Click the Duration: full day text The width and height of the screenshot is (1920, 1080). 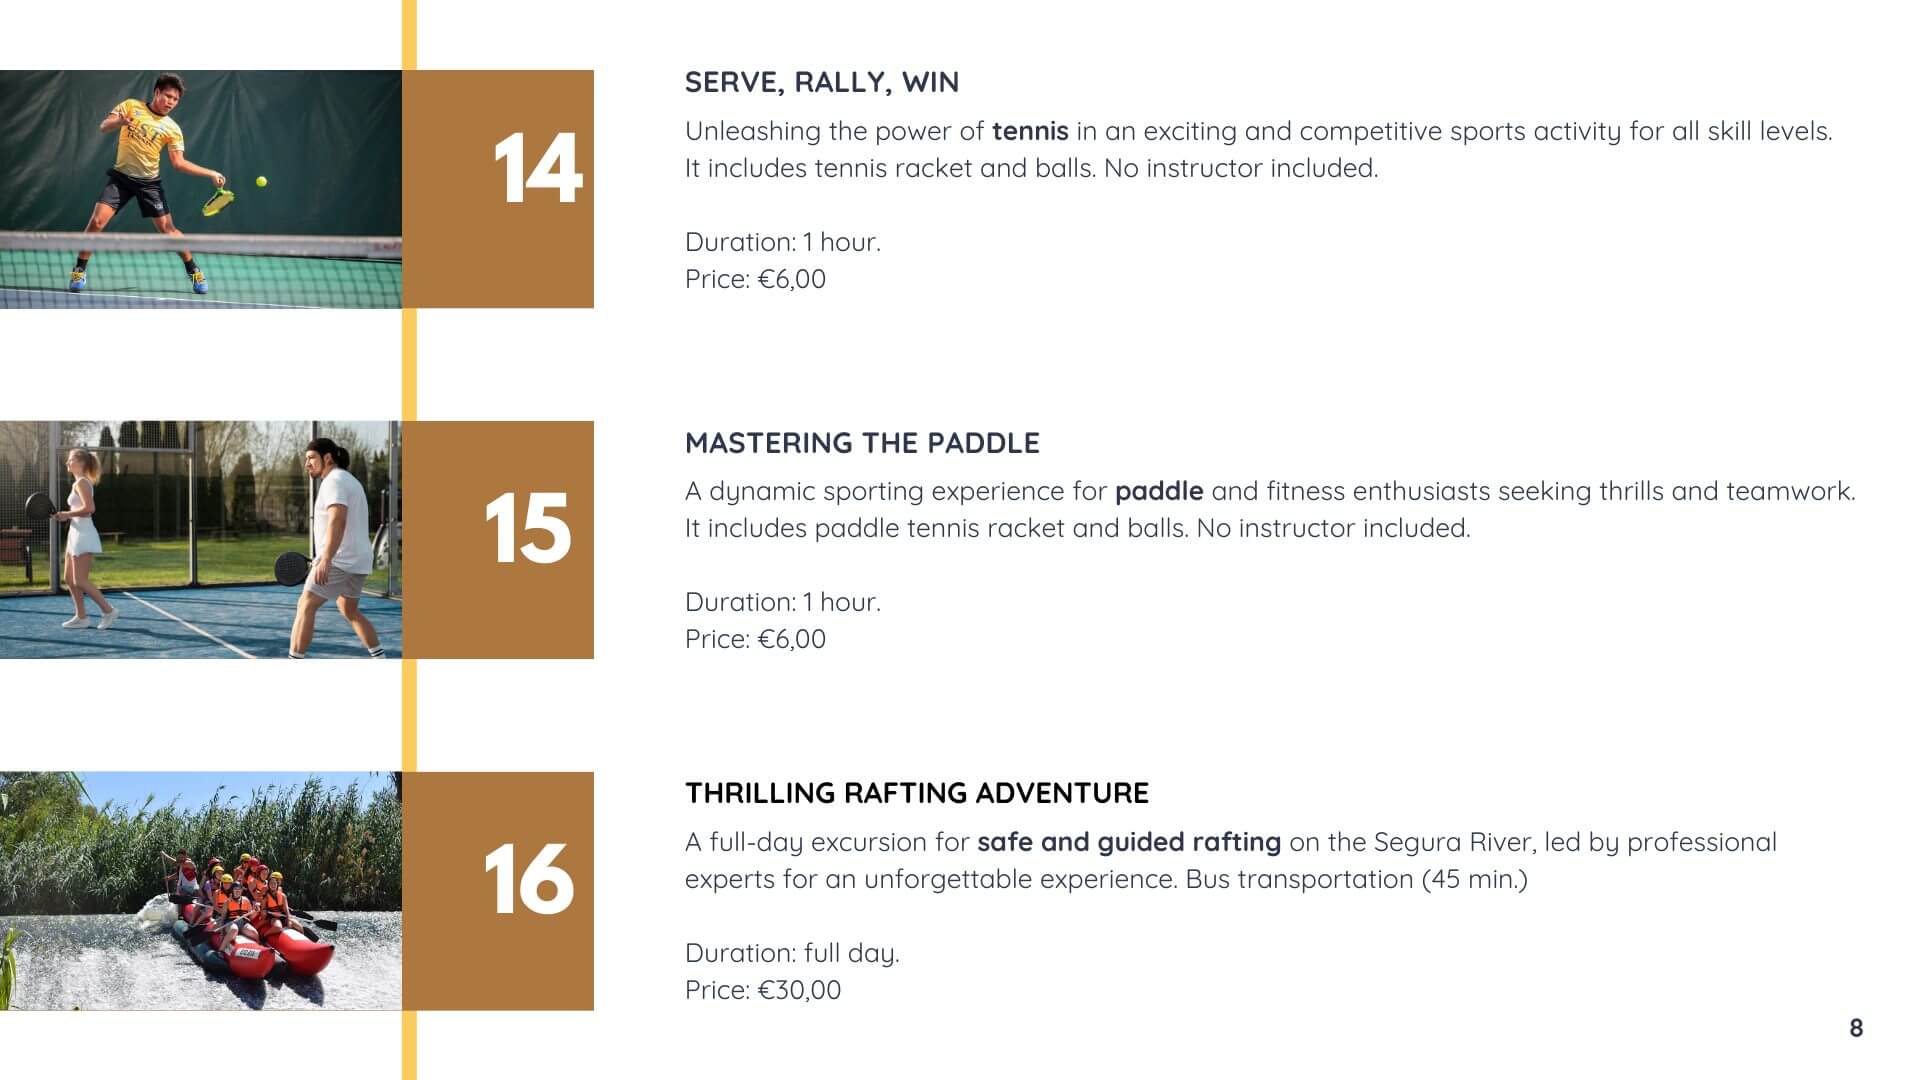click(792, 953)
